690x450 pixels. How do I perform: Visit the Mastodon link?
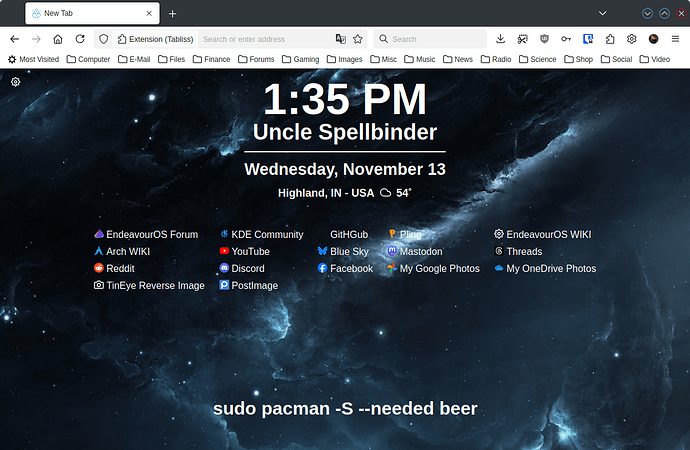pos(415,252)
